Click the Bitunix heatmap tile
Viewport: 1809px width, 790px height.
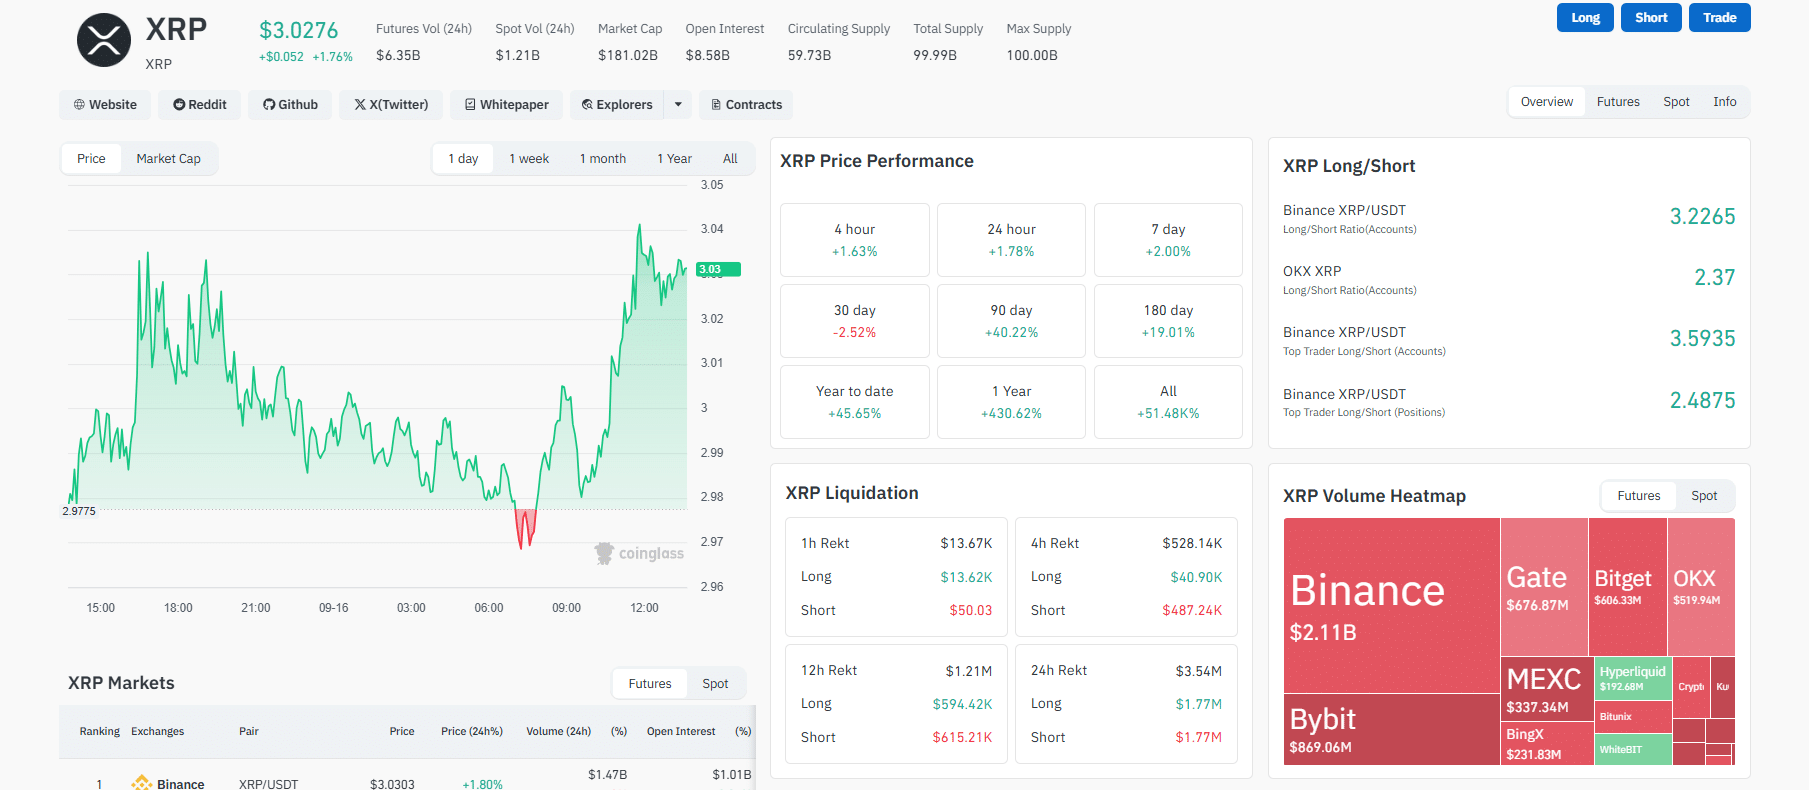click(x=1634, y=717)
